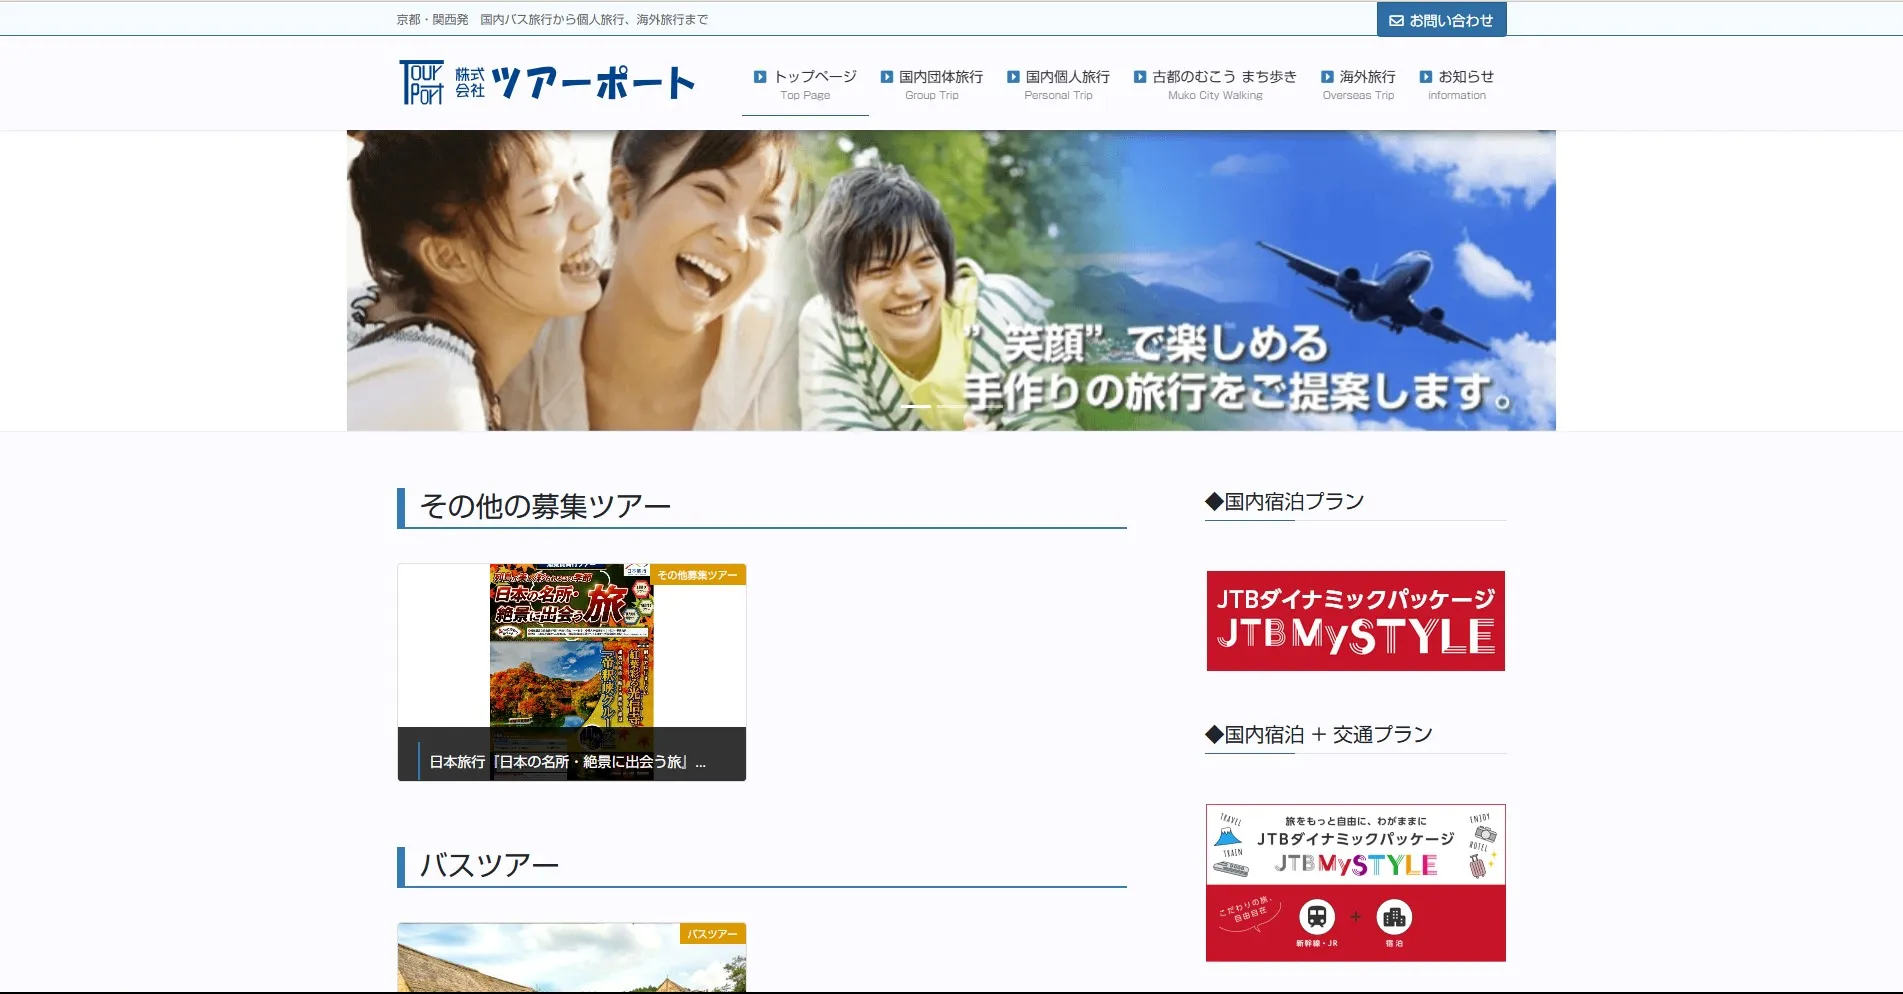Click the Tour Port company logo
This screenshot has height=994, width=1903.
click(x=546, y=83)
